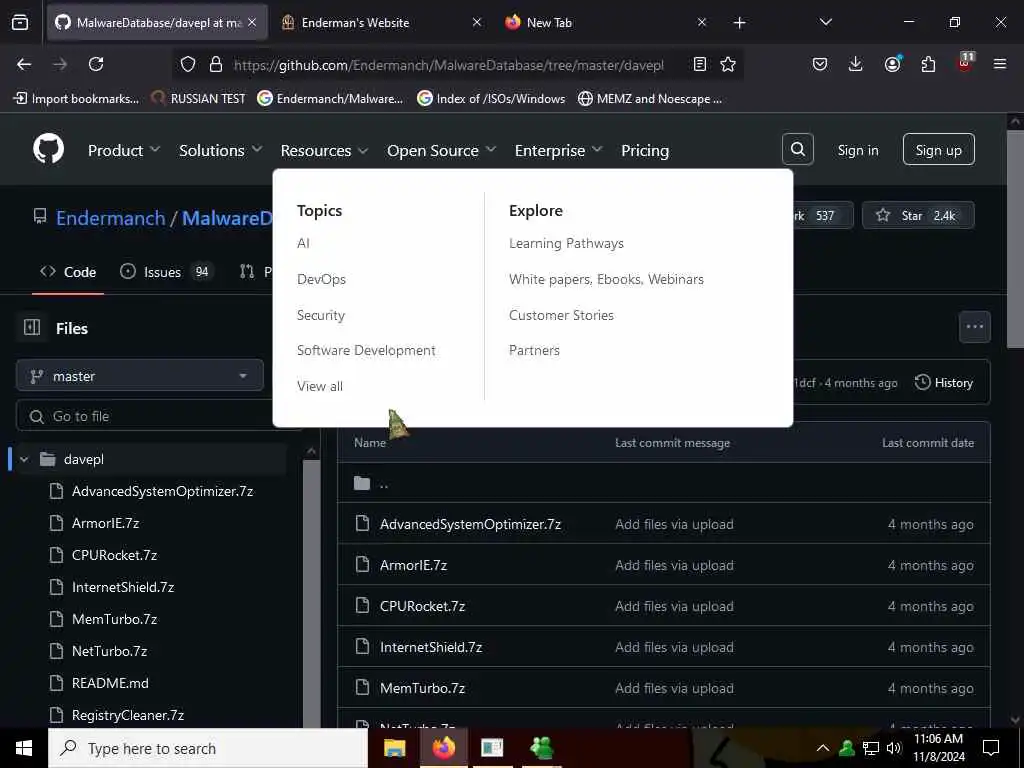Open the Pocket save icon

(x=820, y=64)
